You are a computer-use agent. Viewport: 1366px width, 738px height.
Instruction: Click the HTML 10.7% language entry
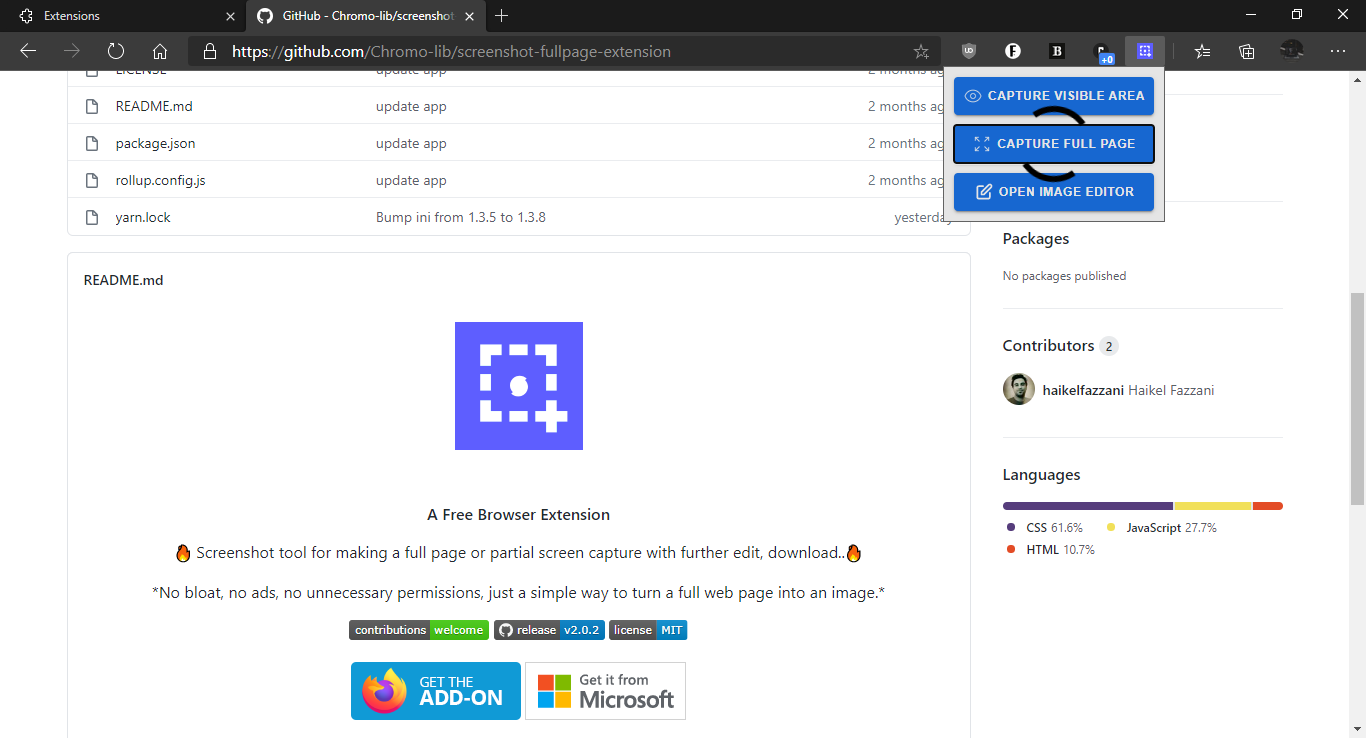point(1051,550)
